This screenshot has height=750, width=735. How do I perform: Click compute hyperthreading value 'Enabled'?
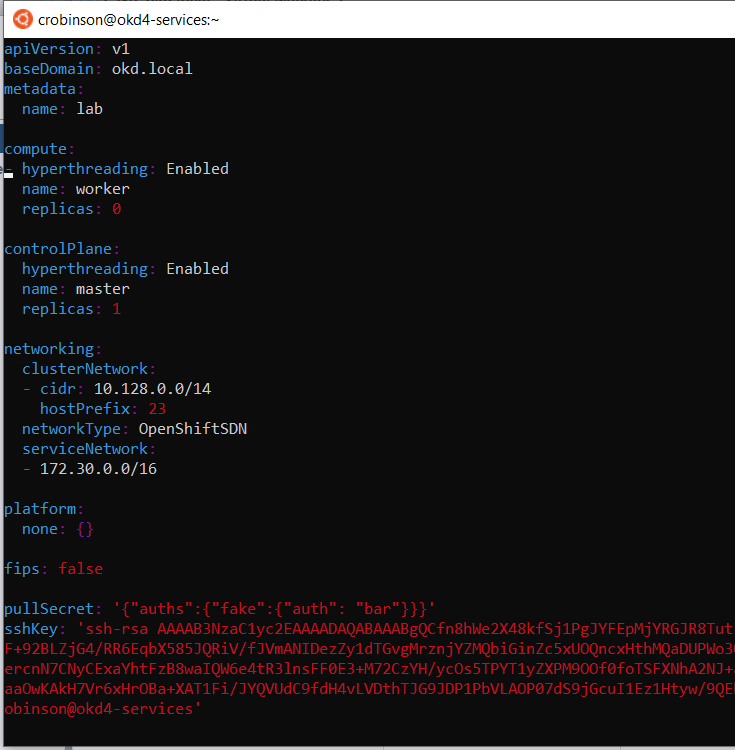[197, 169]
